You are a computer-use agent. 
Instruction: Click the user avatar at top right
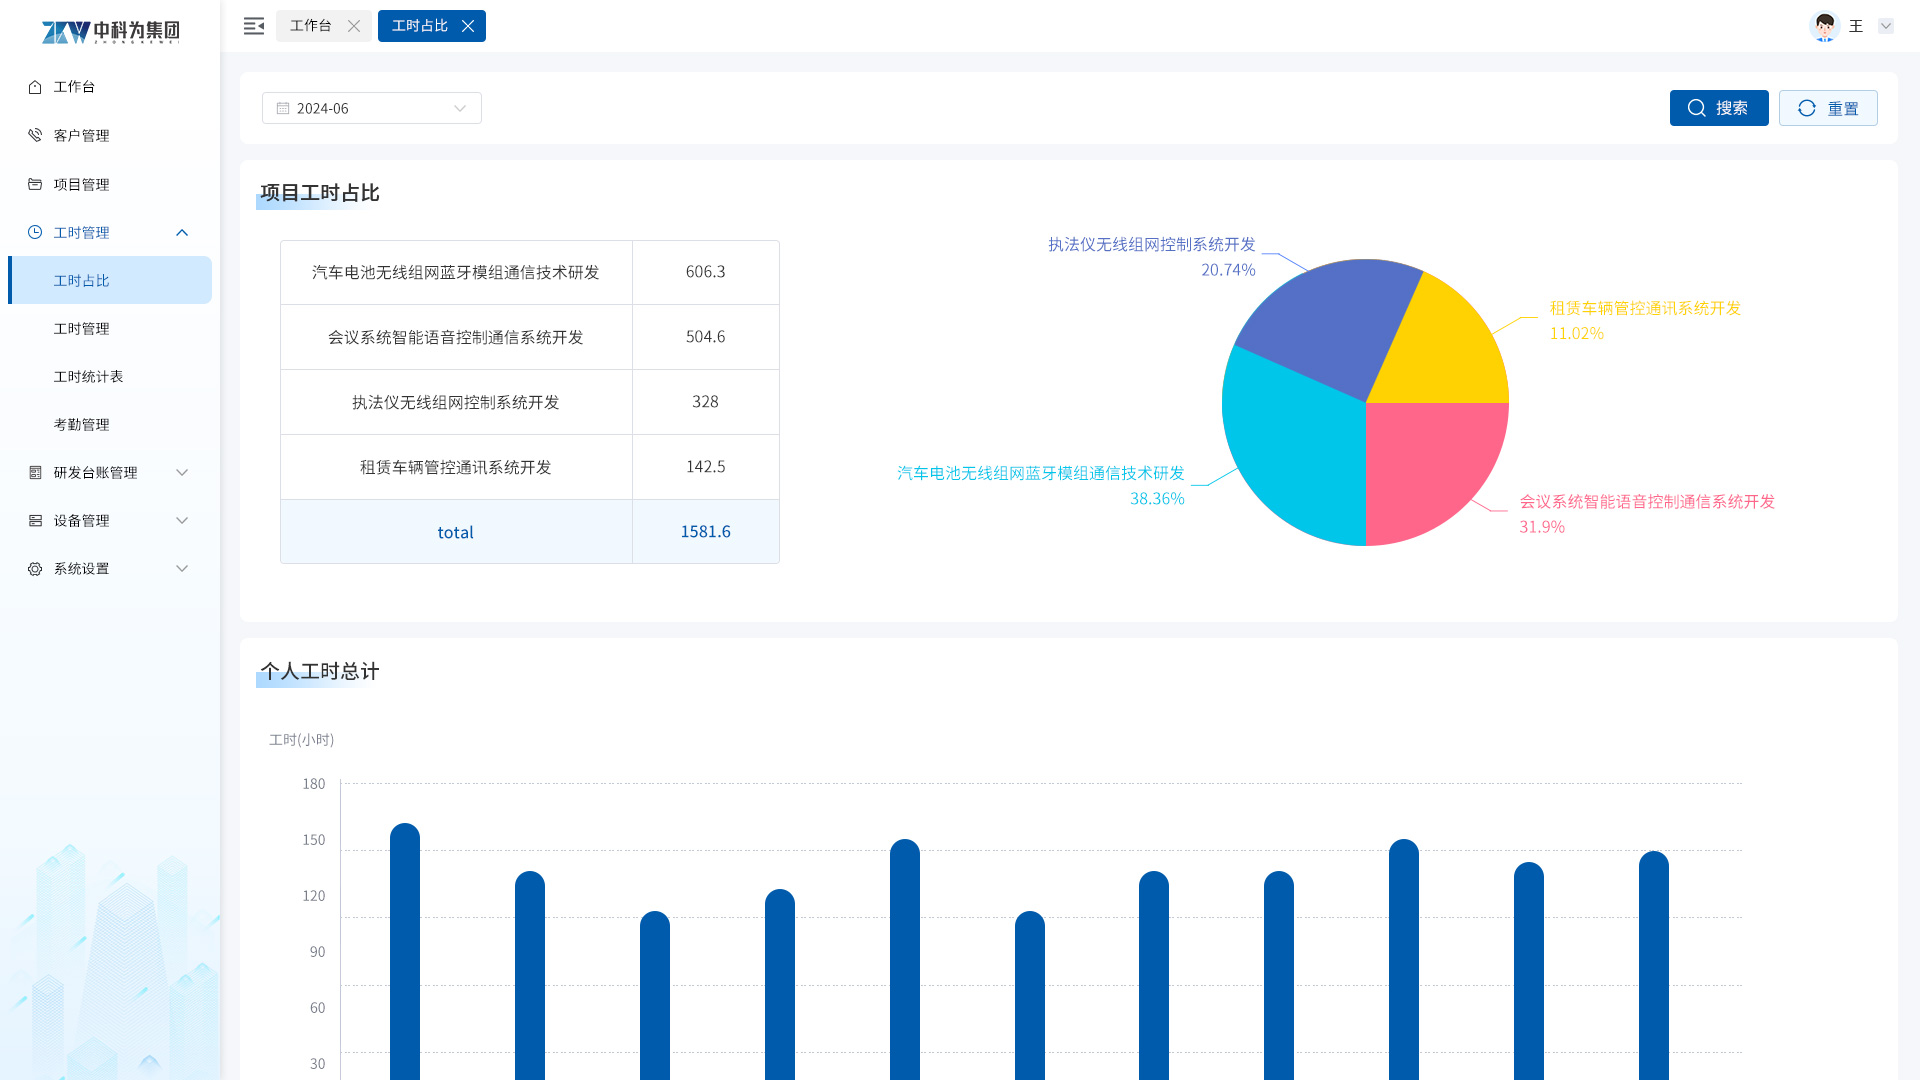pyautogui.click(x=1824, y=26)
